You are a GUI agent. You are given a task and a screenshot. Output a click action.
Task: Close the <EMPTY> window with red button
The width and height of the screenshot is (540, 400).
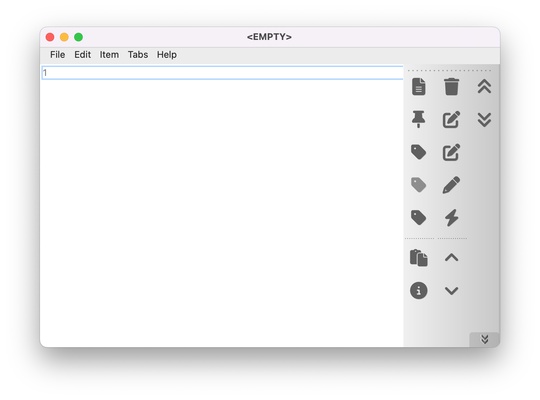[50, 37]
